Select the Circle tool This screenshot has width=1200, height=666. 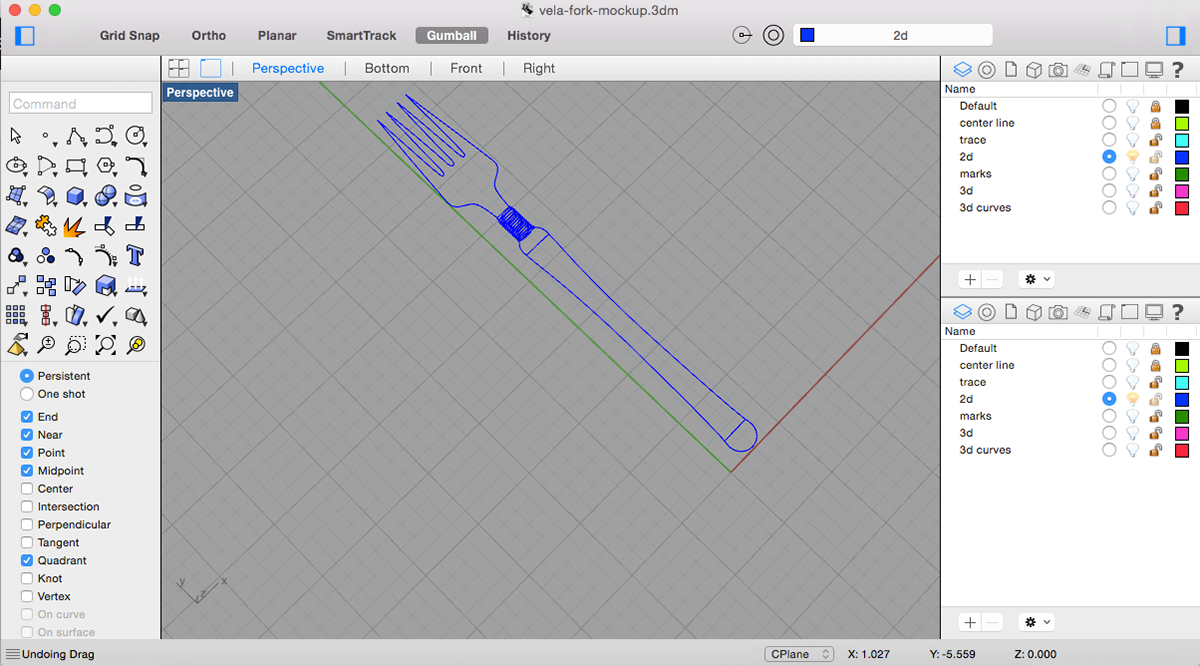[136, 136]
